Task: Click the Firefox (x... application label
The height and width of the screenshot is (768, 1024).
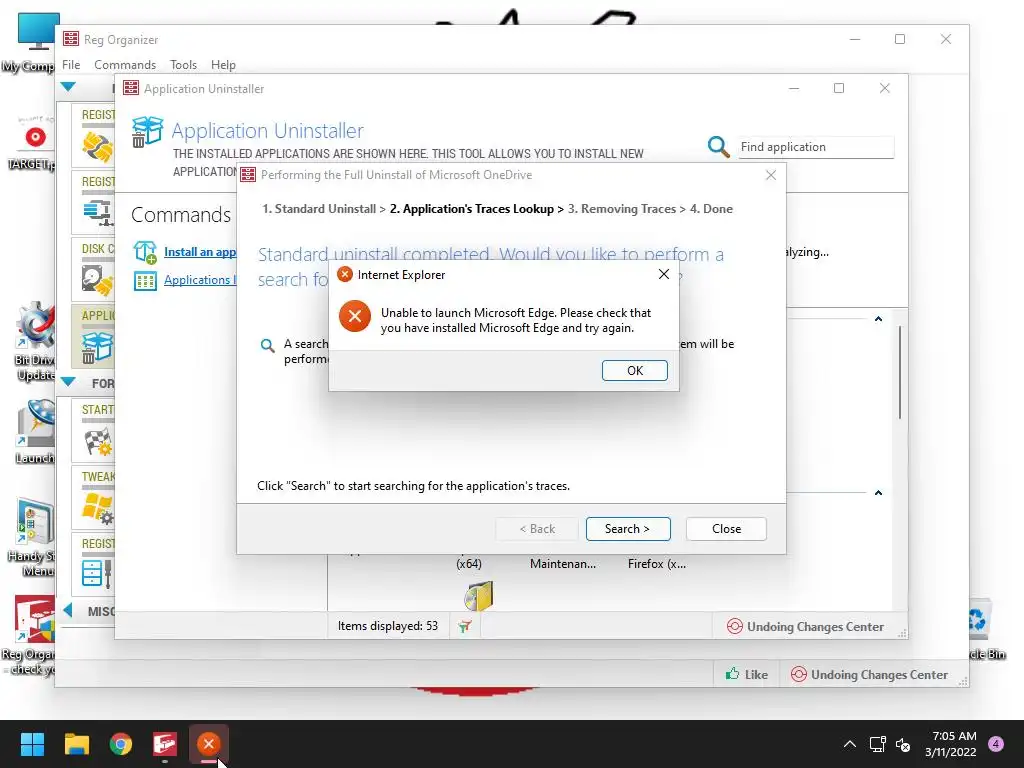Action: coord(657,564)
